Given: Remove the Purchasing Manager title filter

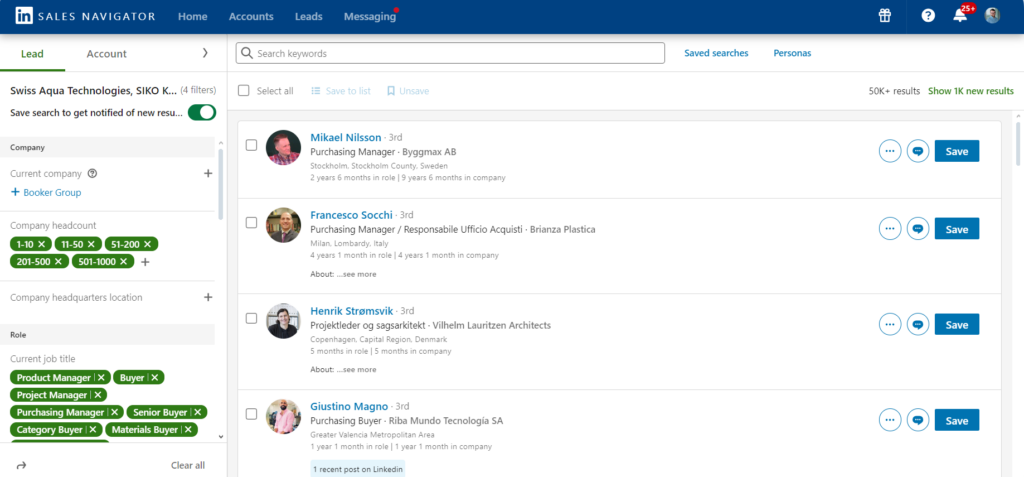Looking at the screenshot, I should [x=114, y=412].
